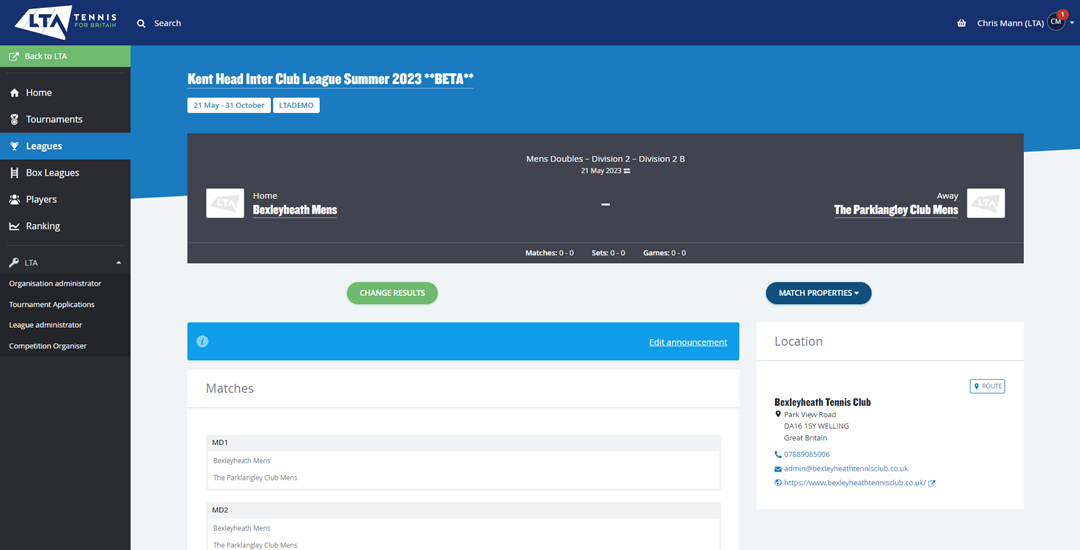Click the Edit announcement link

point(687,342)
